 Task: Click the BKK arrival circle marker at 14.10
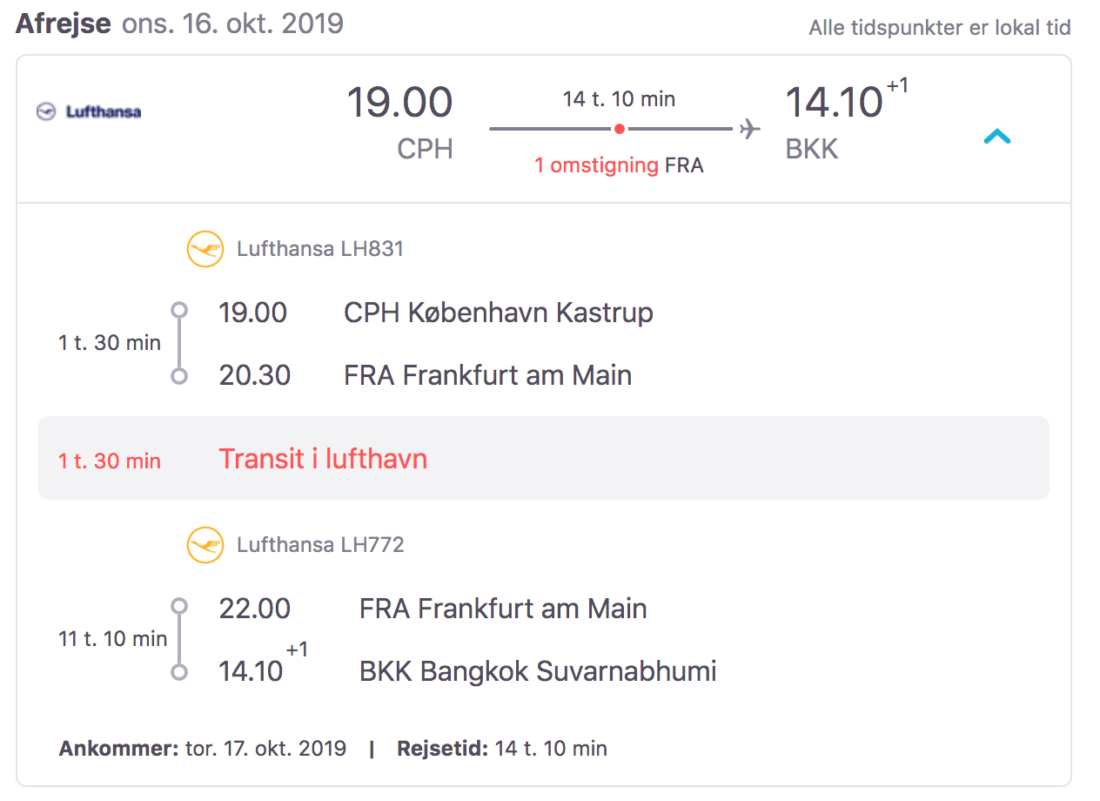pyautogui.click(x=180, y=672)
